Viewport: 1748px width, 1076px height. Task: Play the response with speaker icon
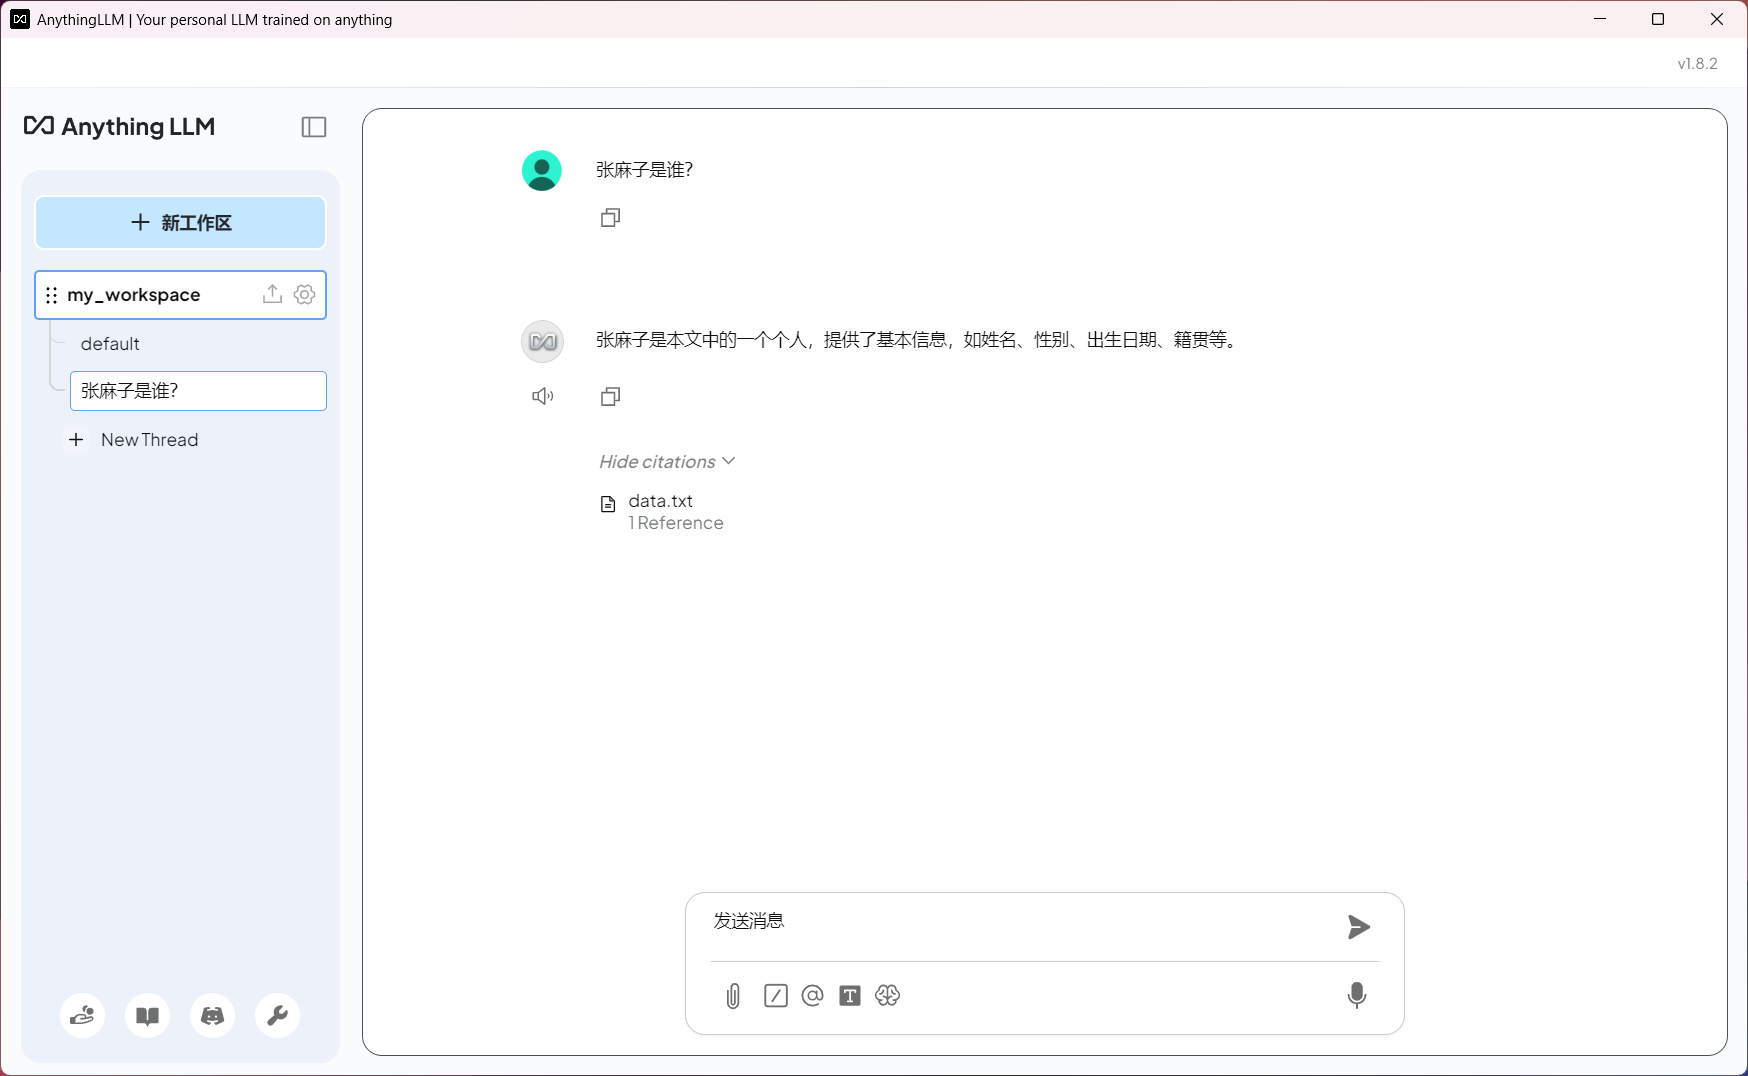(542, 397)
